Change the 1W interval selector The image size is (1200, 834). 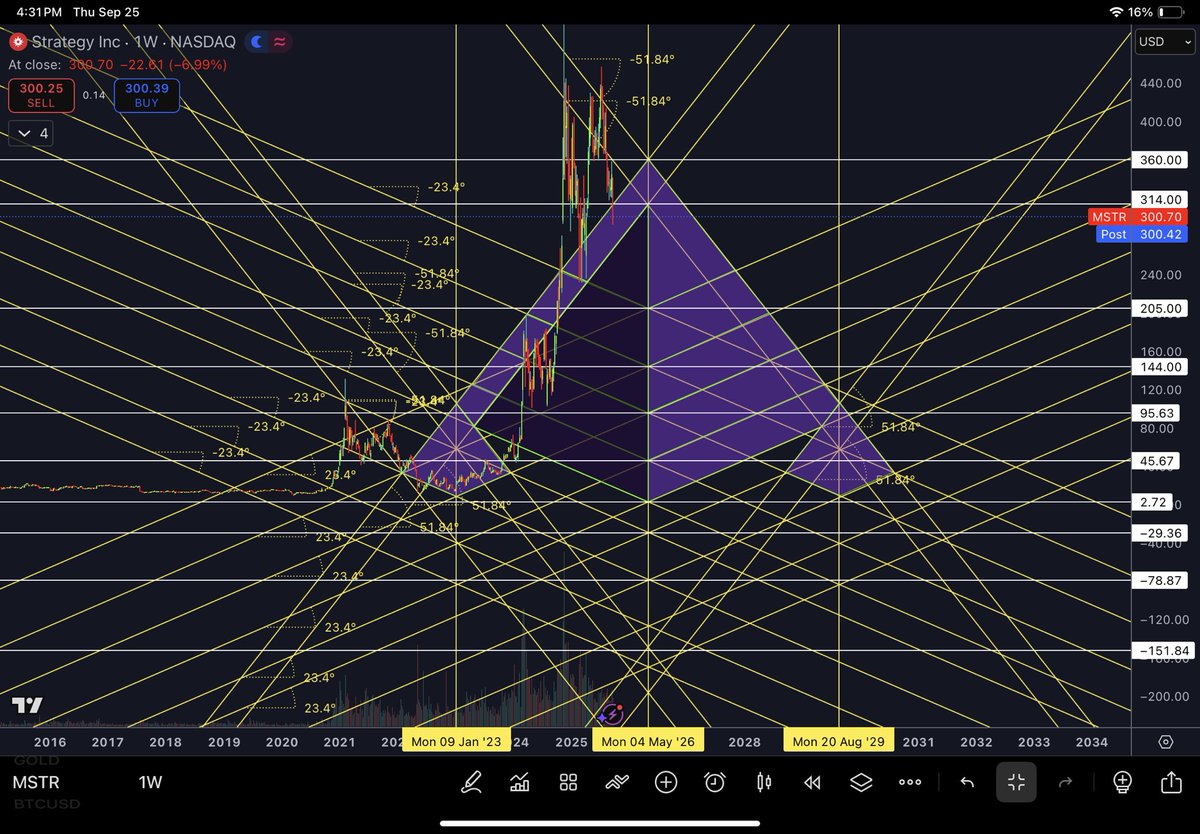(x=150, y=783)
